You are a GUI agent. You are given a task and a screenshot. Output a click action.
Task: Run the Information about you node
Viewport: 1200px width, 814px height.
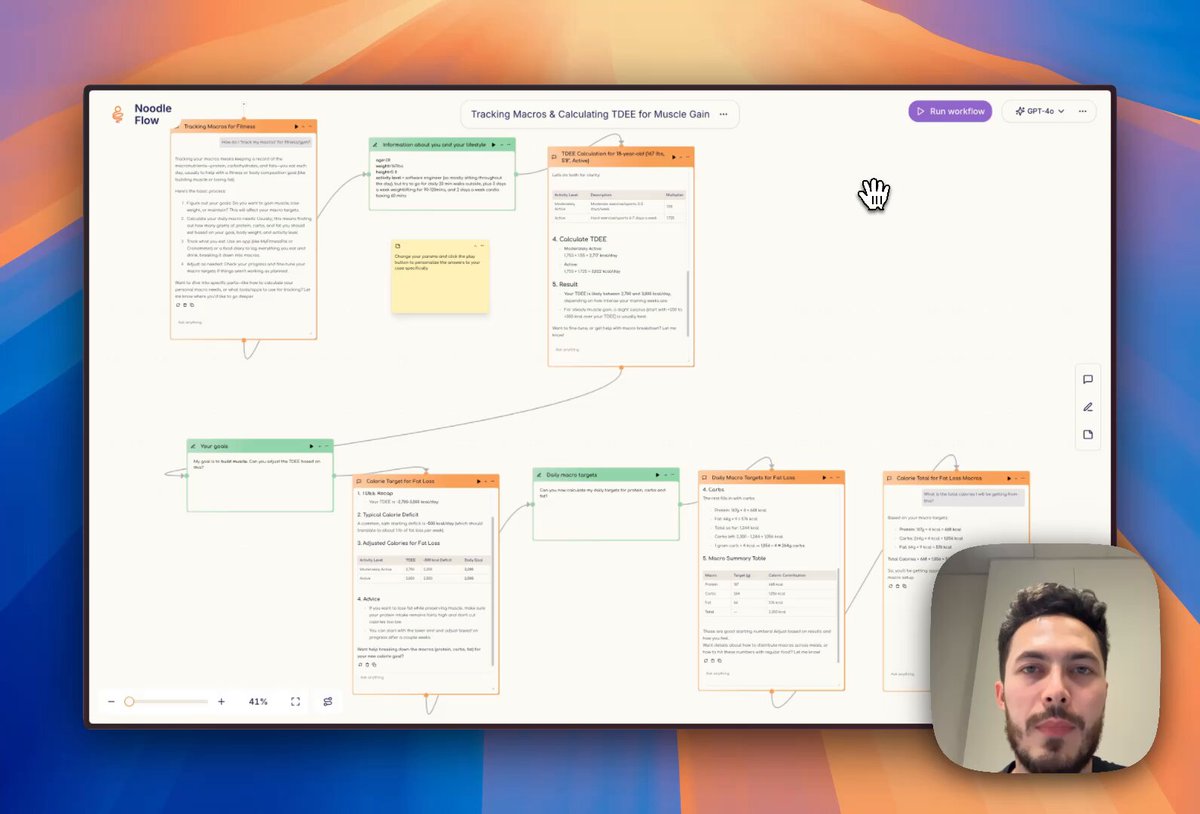coord(493,145)
